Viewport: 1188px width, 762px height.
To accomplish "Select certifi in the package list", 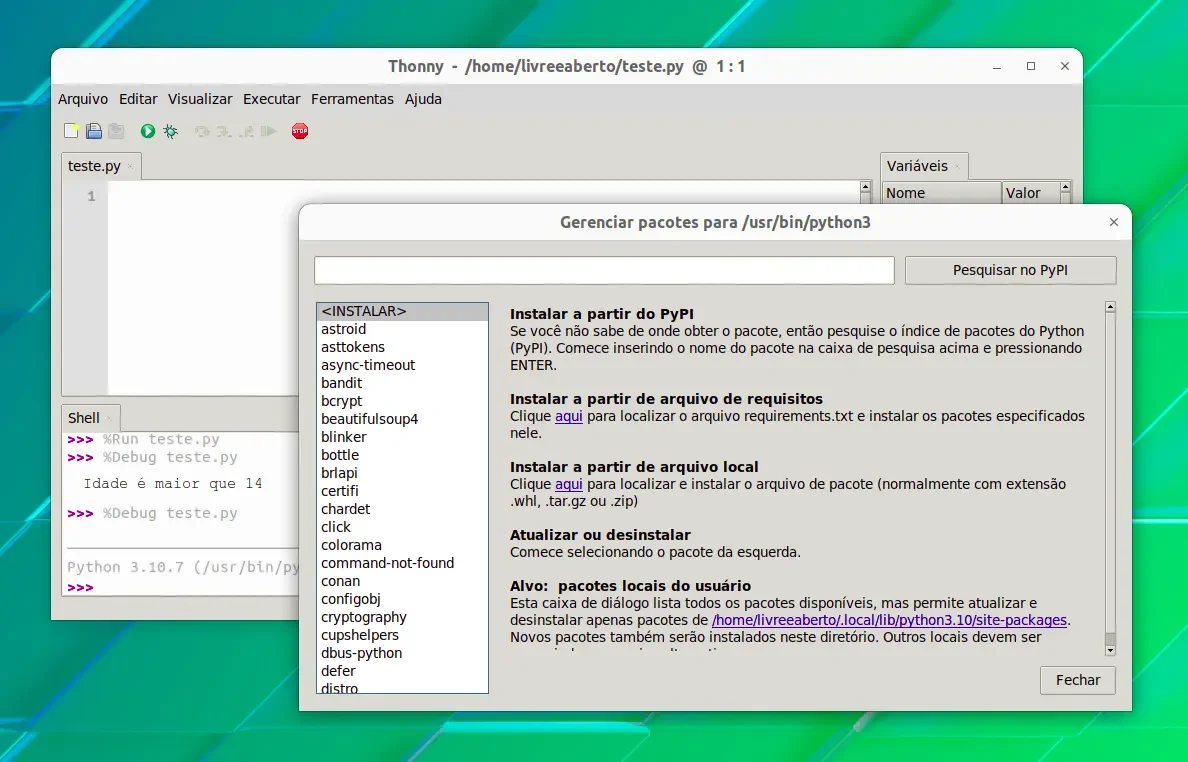I will pyautogui.click(x=402, y=491).
